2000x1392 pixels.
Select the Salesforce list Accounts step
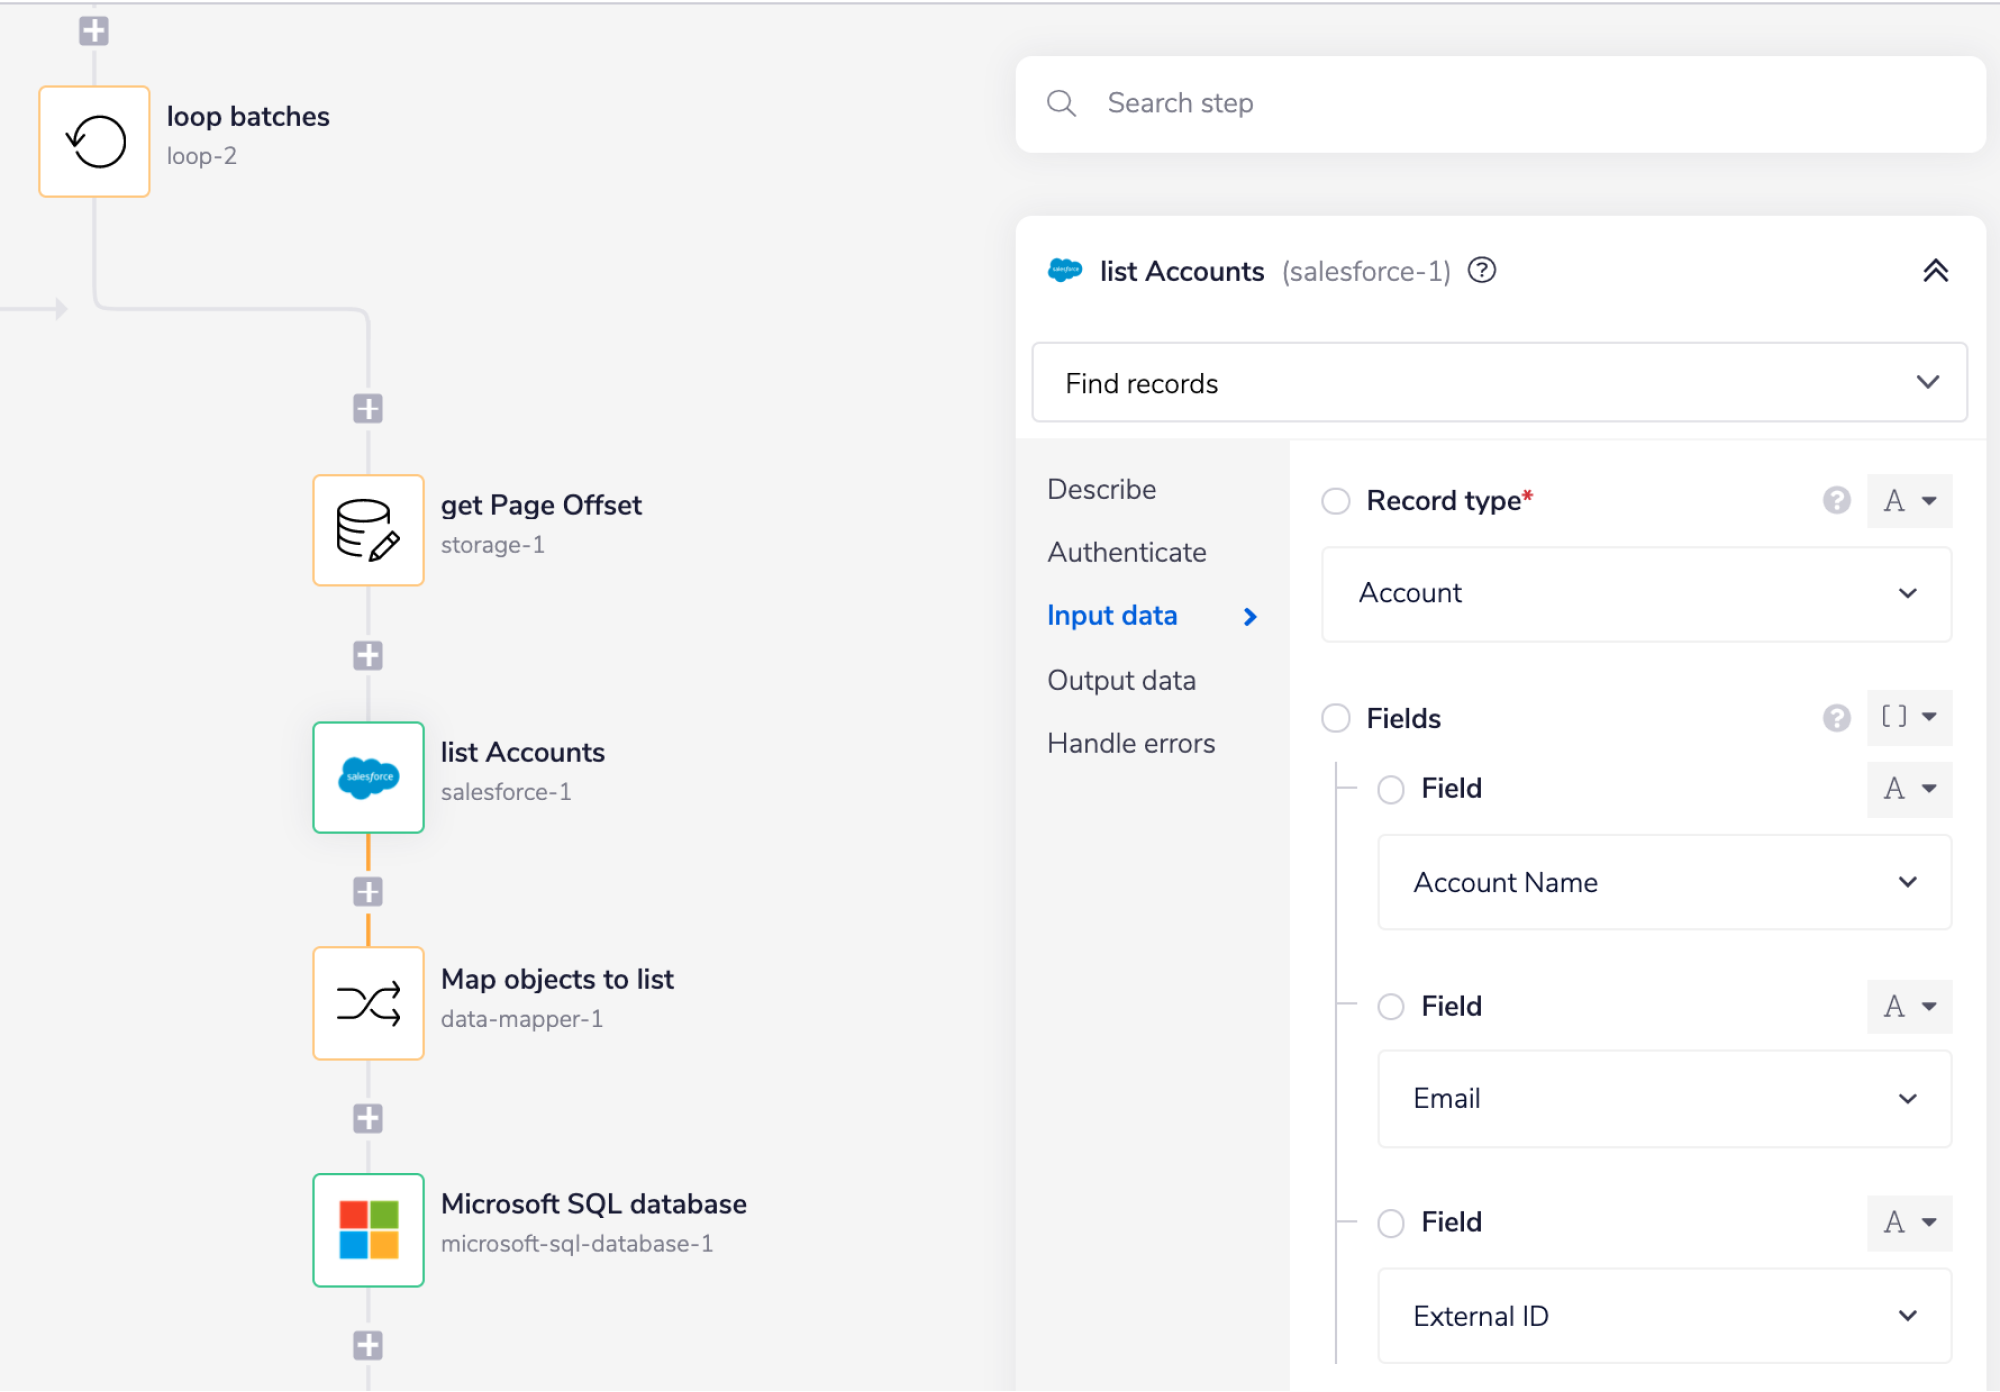pos(368,777)
